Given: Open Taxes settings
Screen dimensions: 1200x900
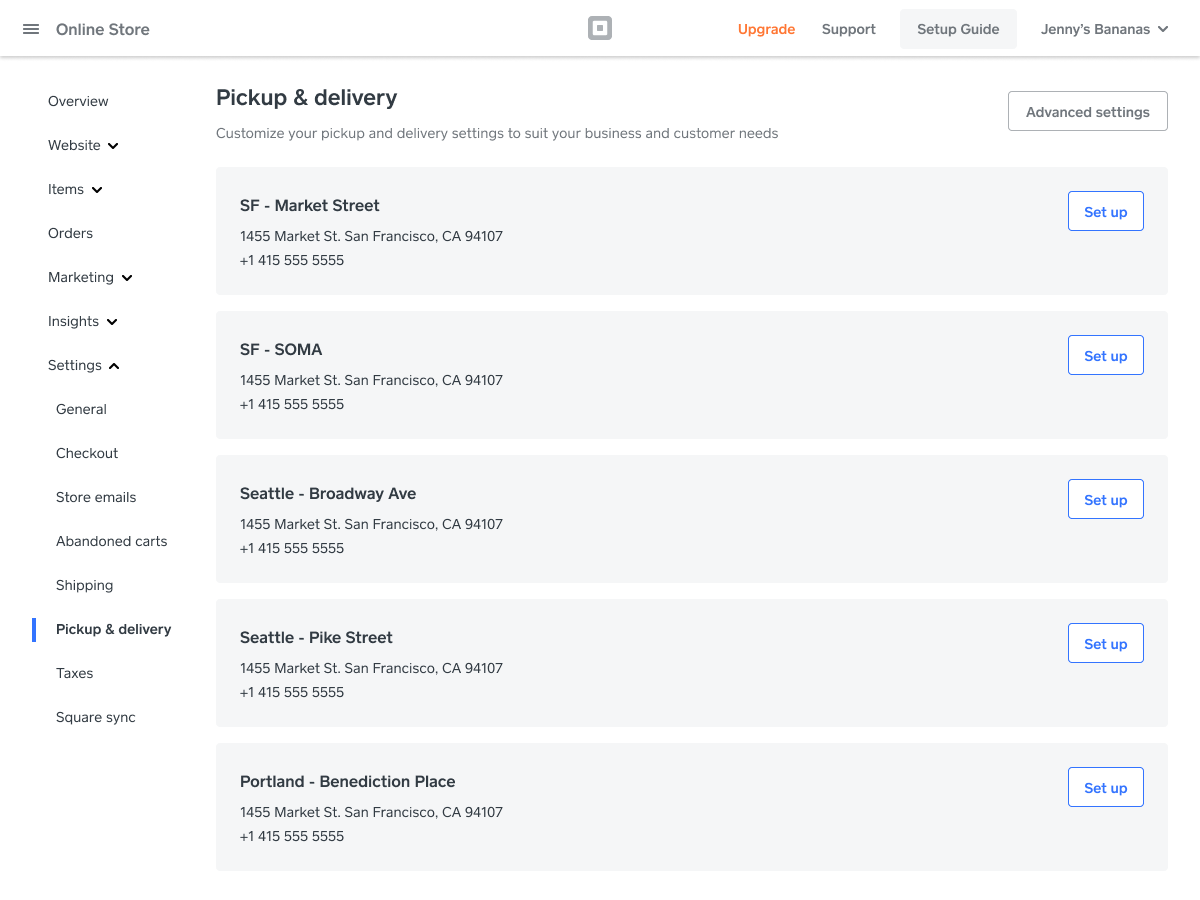Looking at the screenshot, I should click(x=75, y=673).
